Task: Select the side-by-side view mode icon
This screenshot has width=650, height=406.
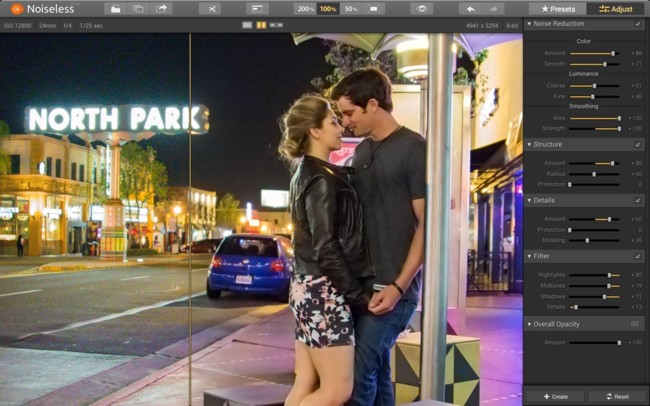Action: (276, 25)
